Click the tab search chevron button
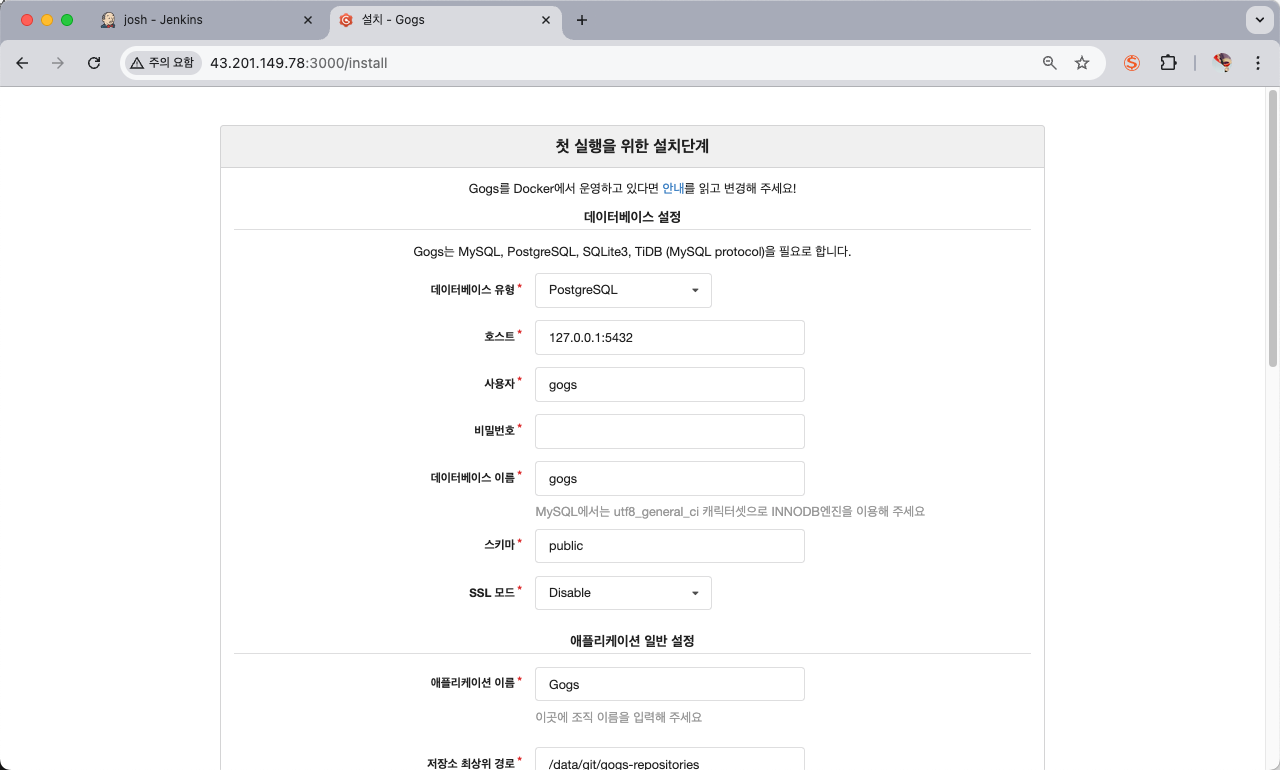The width and height of the screenshot is (1280, 770). click(x=1258, y=20)
